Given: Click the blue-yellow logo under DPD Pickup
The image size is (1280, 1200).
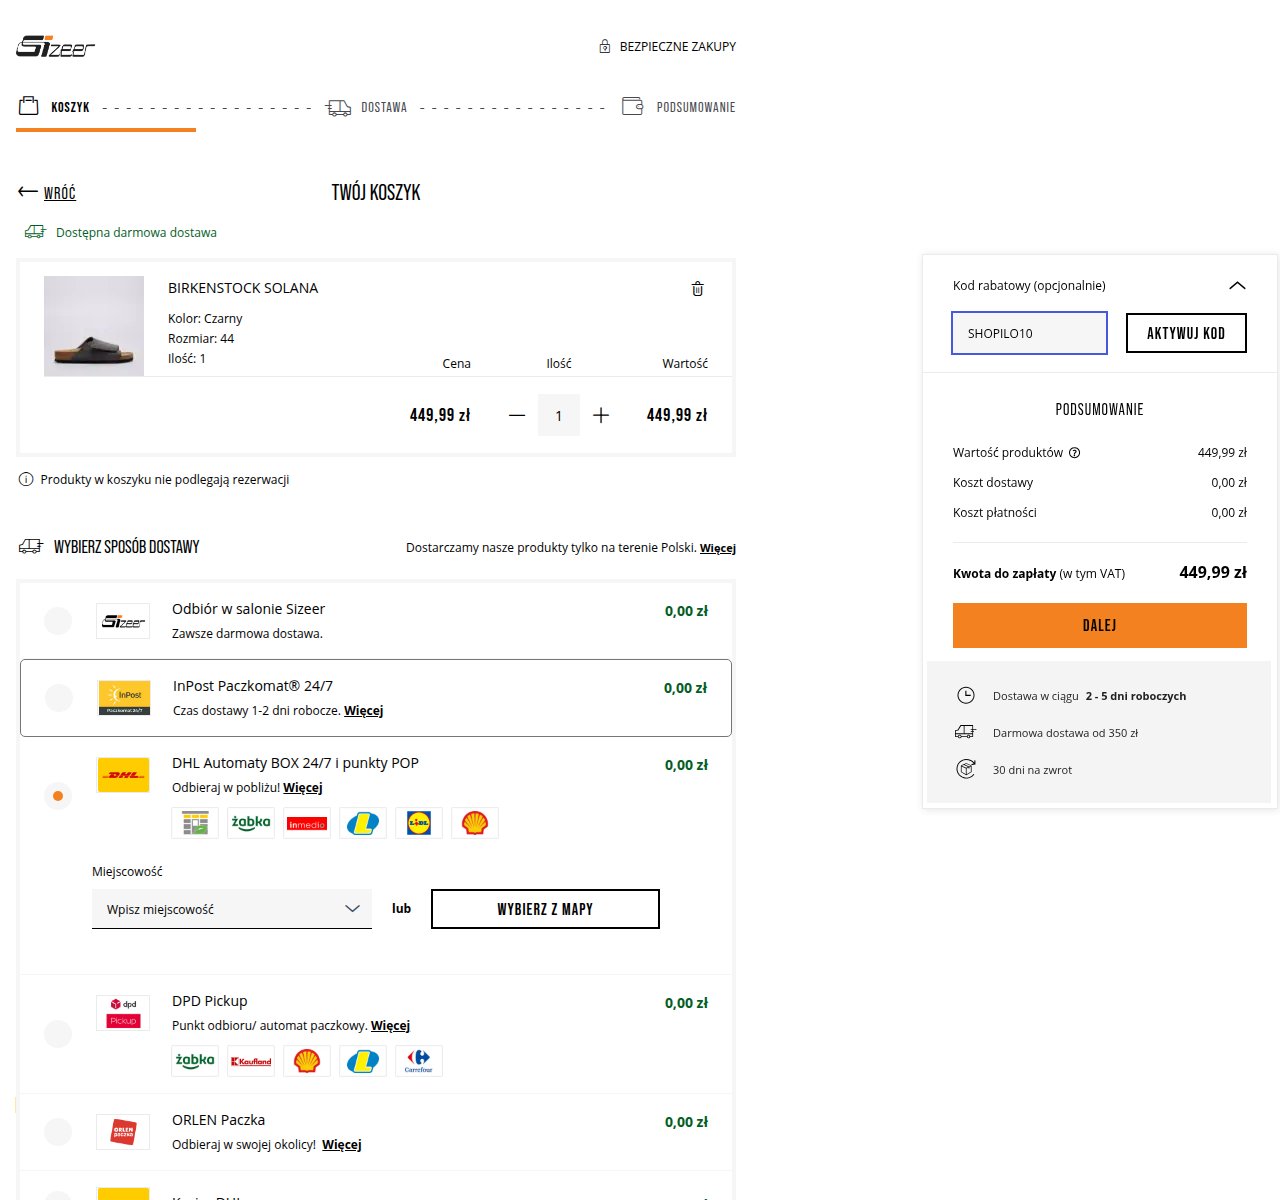Looking at the screenshot, I should point(363,1061).
